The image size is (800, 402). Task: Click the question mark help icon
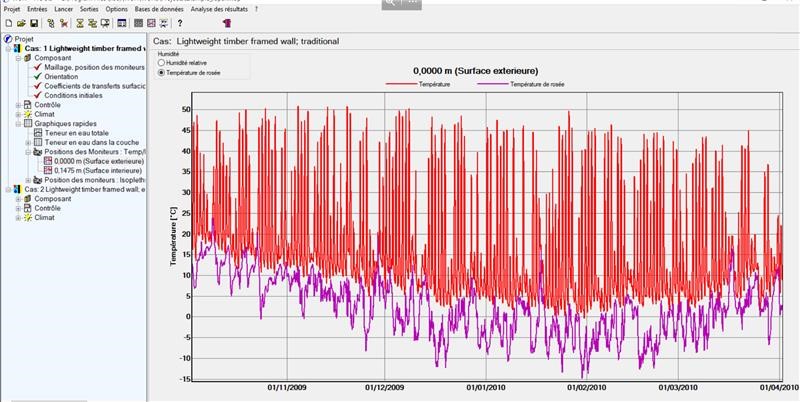pos(180,22)
